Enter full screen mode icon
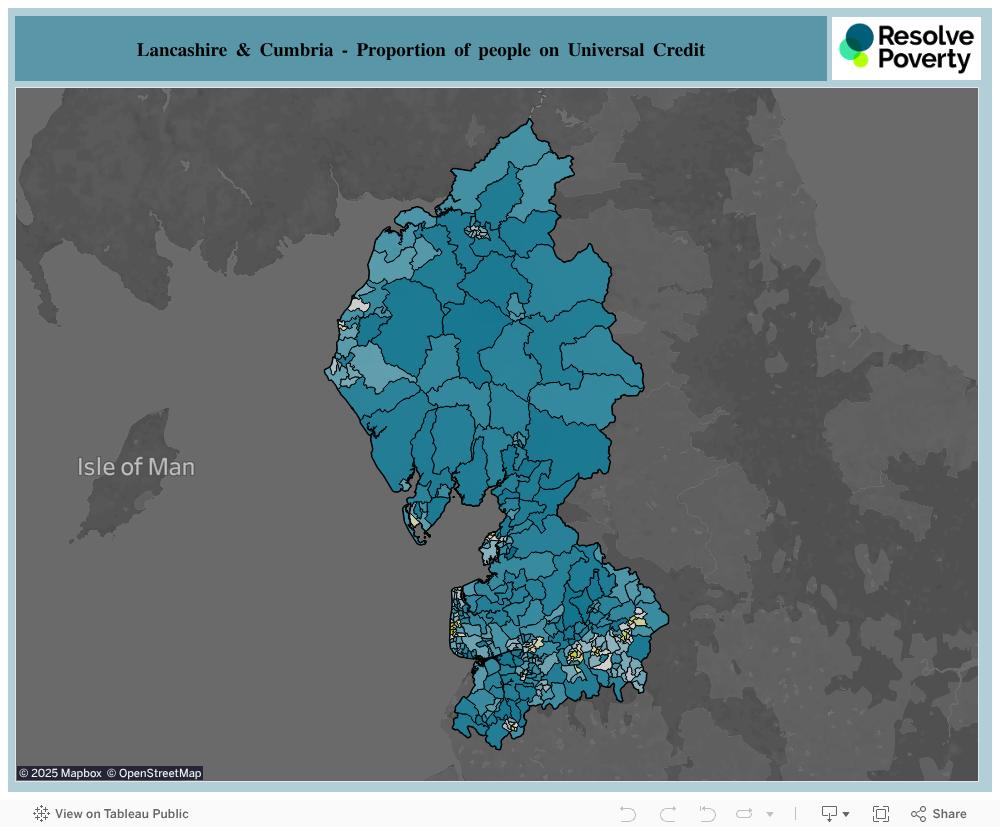Viewport: 1000px width, 827px height. click(881, 814)
